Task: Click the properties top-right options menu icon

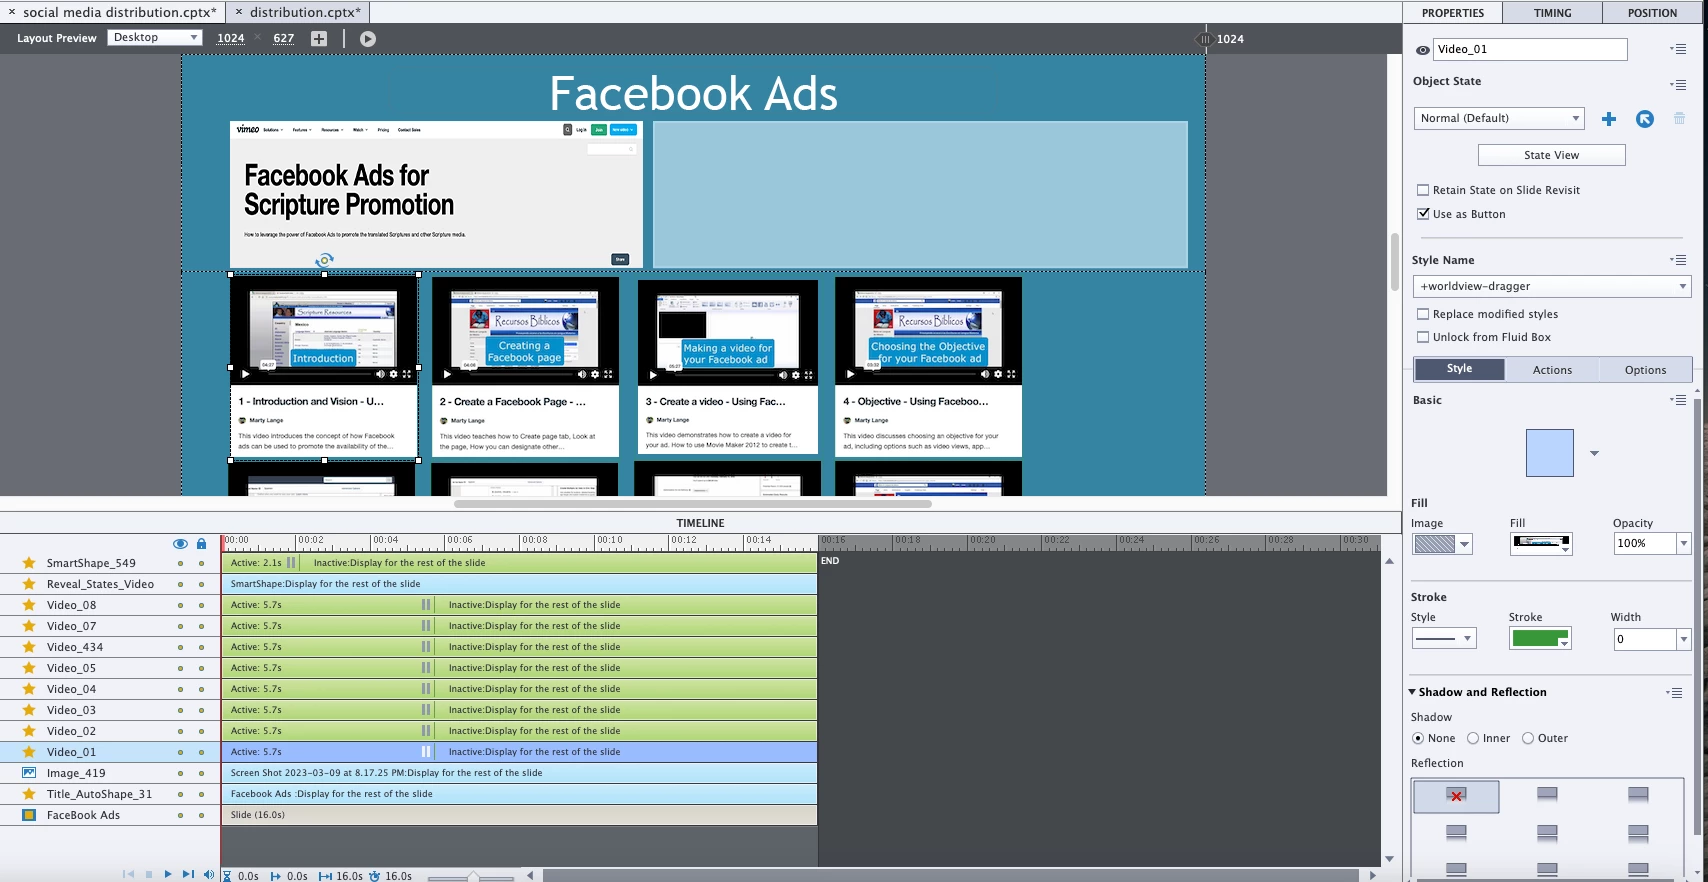Action: pyautogui.click(x=1678, y=49)
